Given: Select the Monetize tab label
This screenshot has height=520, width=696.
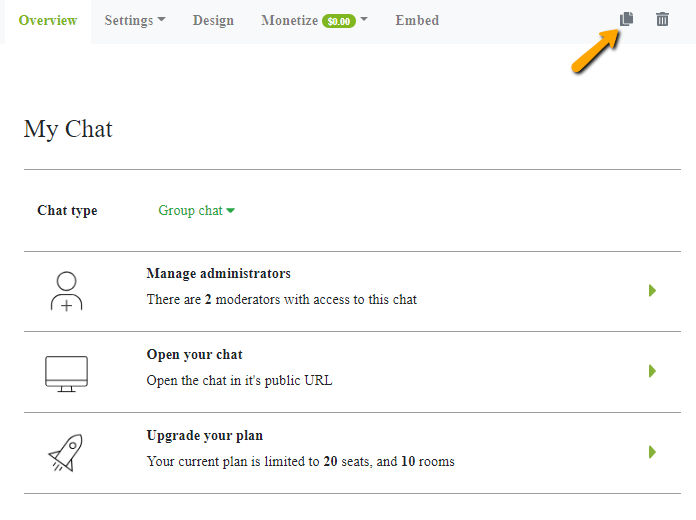Looking at the screenshot, I should click(x=289, y=21).
